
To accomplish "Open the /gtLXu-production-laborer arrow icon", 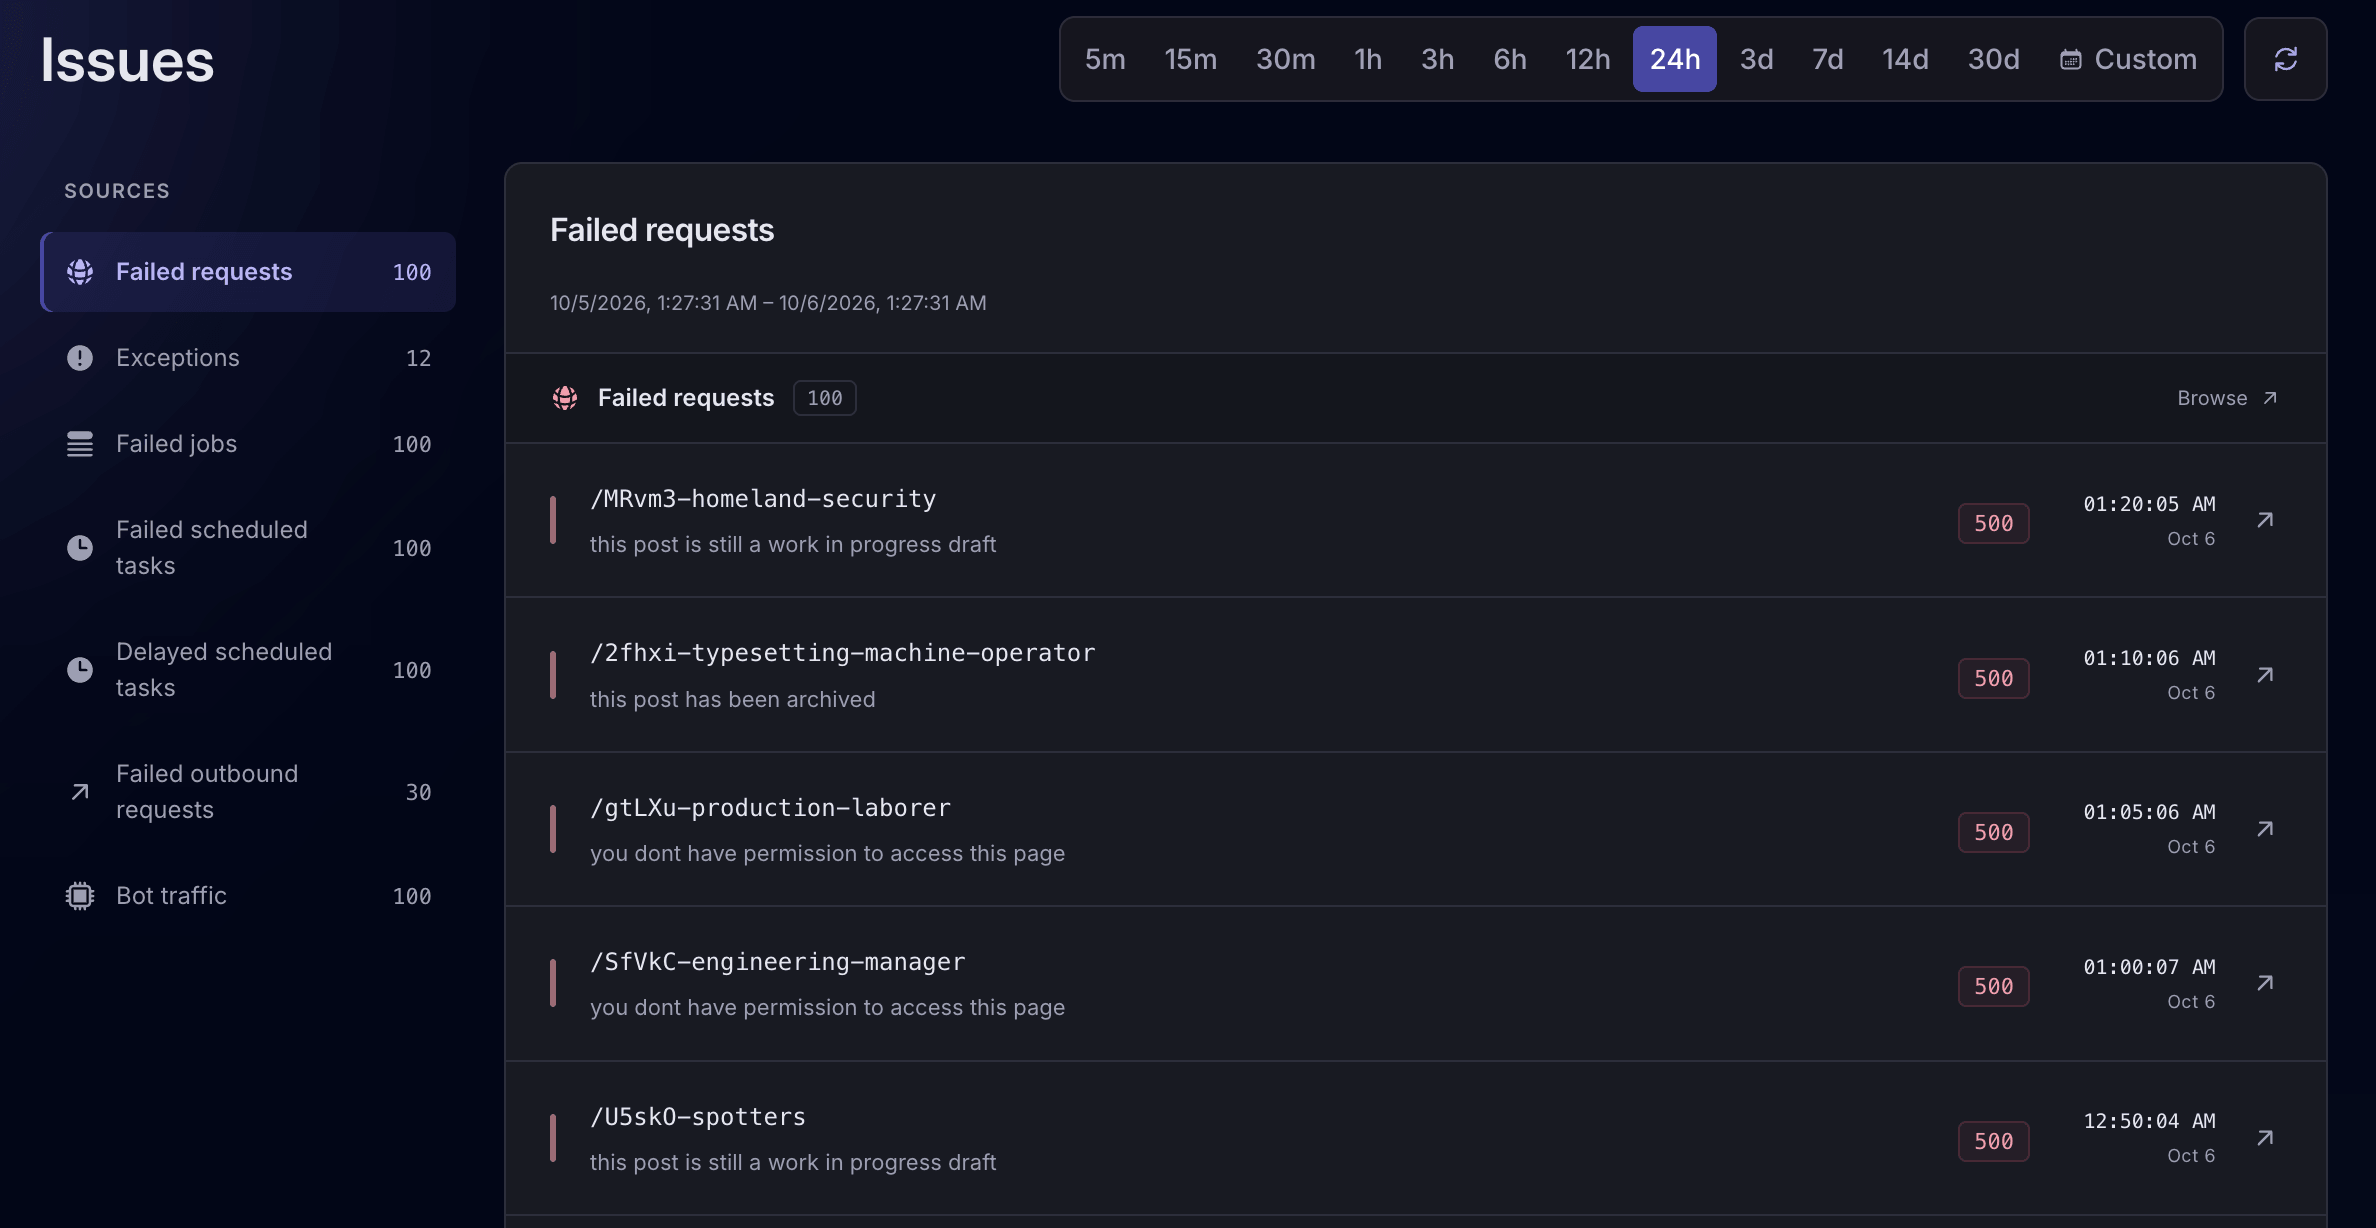I will tap(2265, 829).
